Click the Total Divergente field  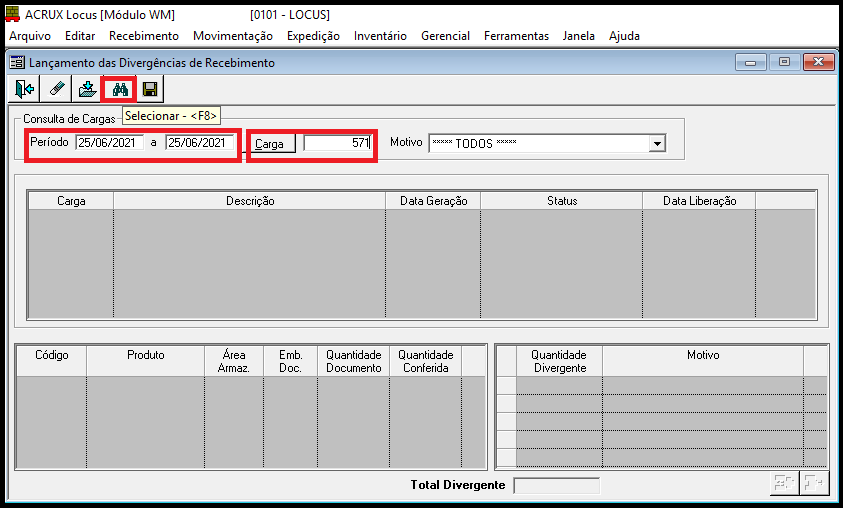click(x=556, y=486)
